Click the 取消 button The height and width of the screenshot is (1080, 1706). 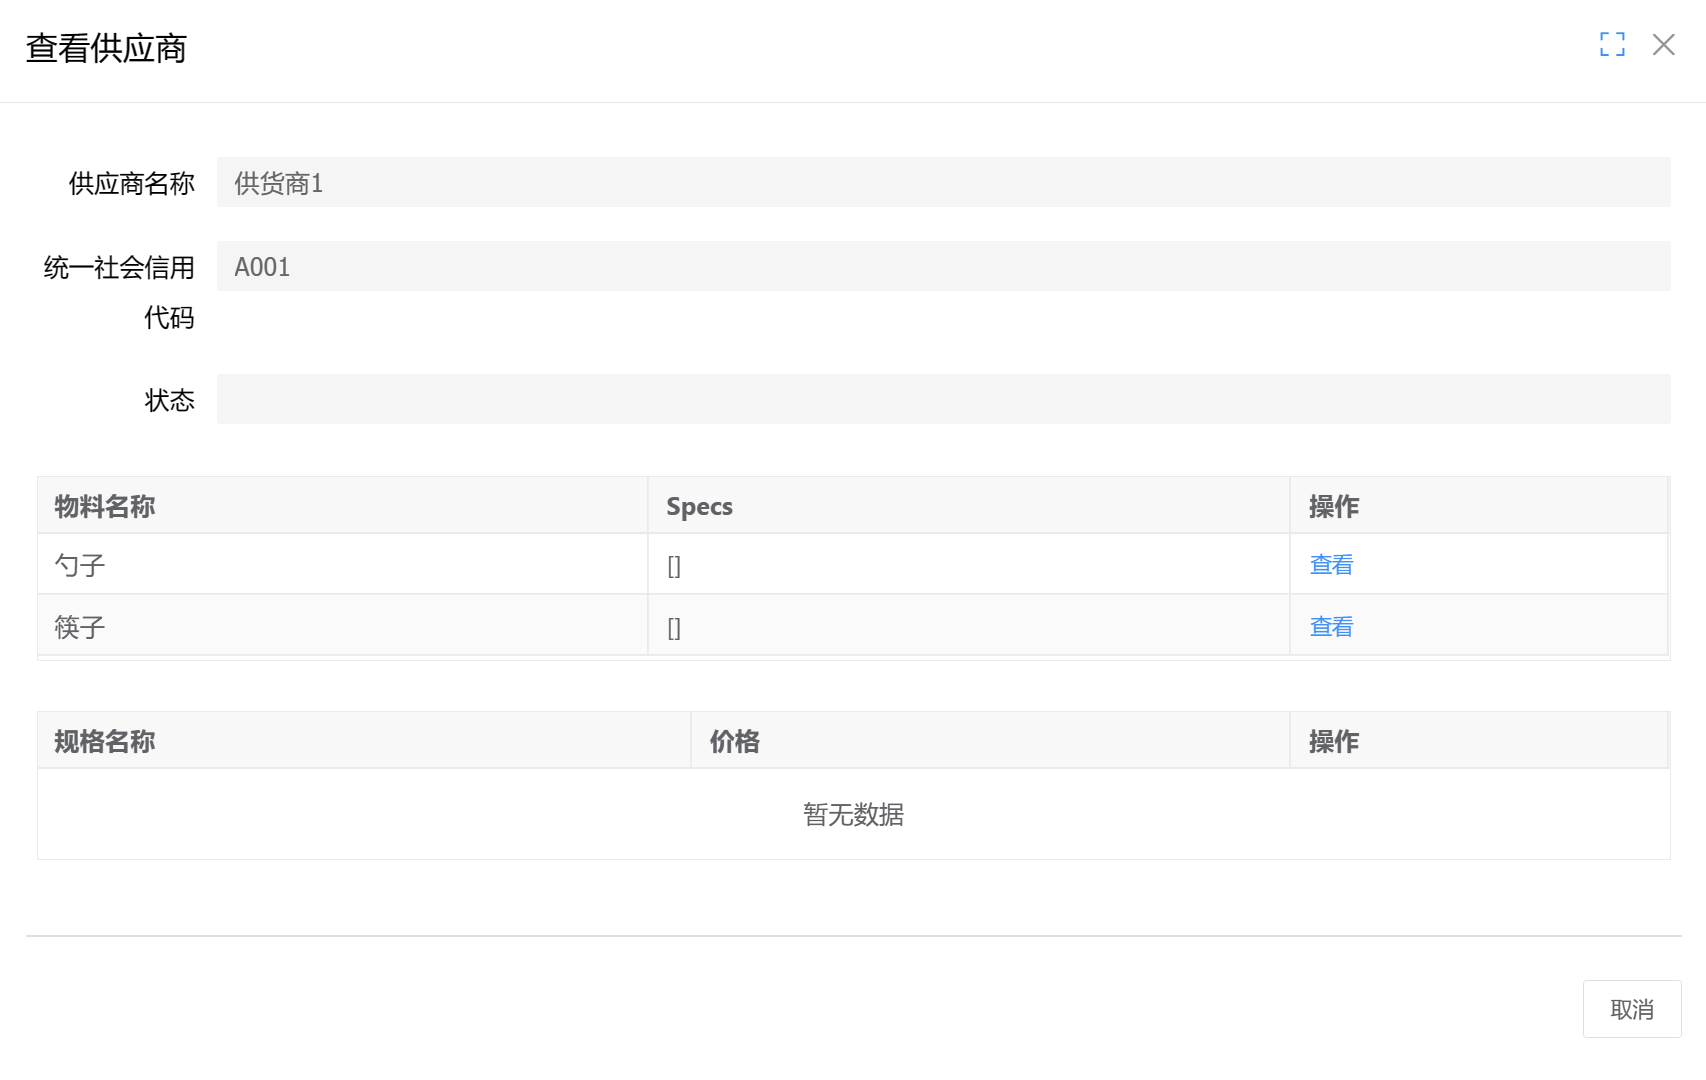[1632, 1009]
